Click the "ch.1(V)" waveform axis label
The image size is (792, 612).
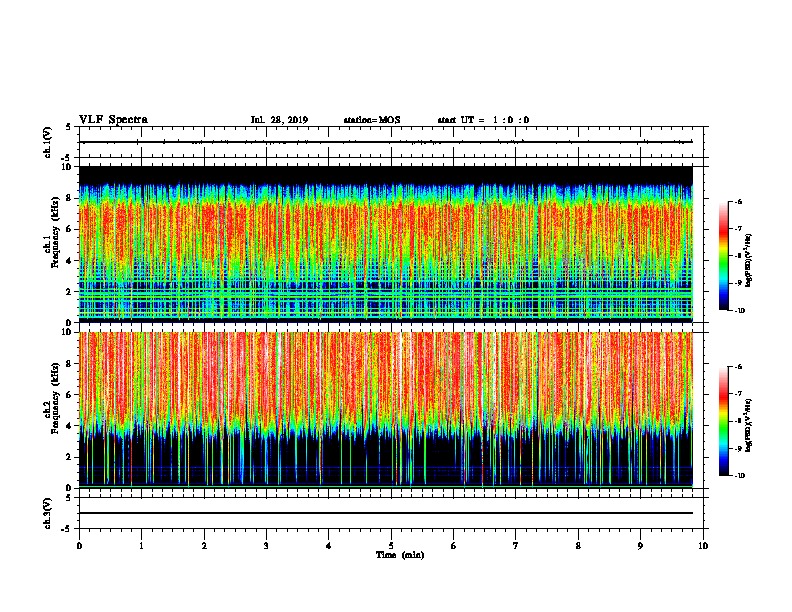point(48,142)
